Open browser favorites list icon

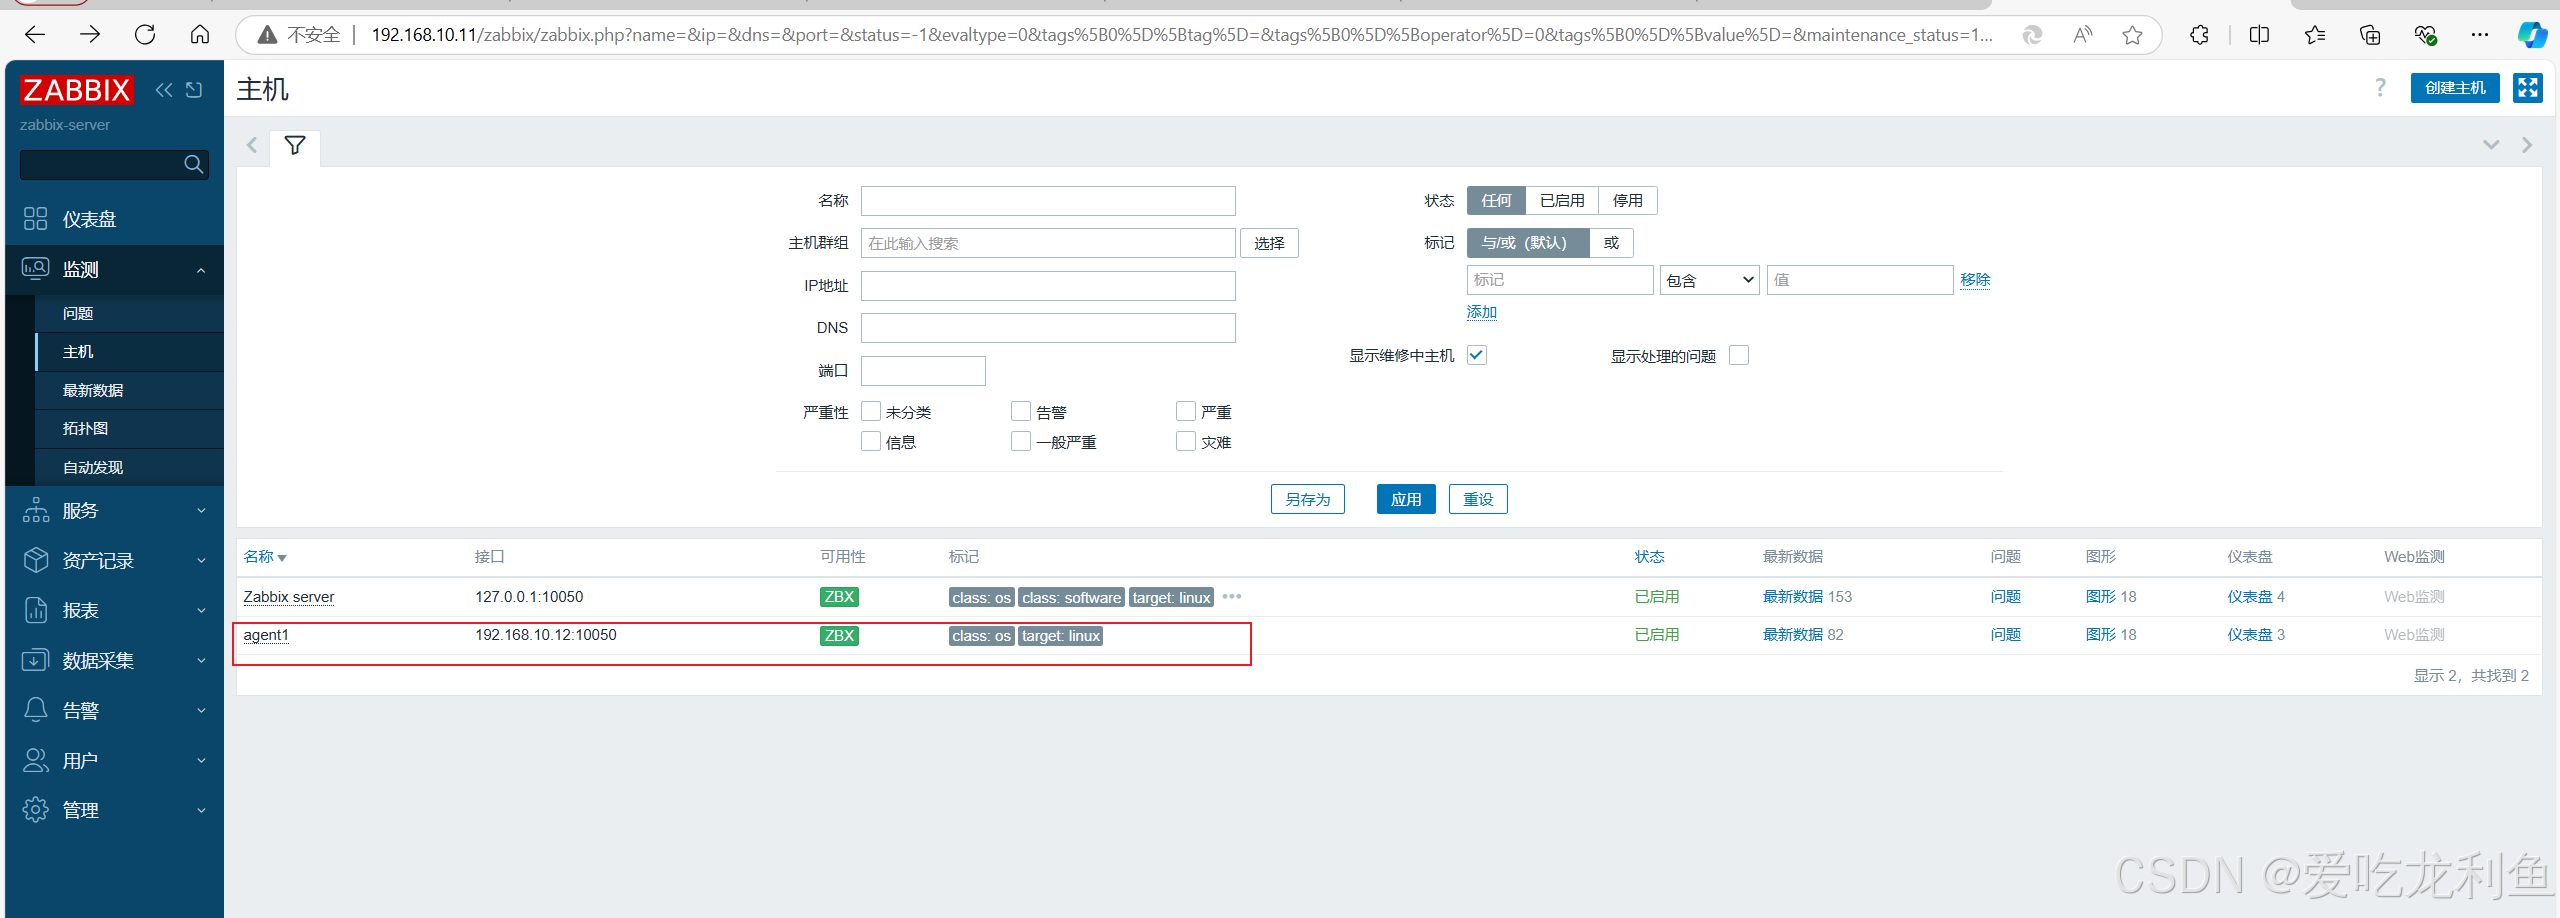point(2315,35)
